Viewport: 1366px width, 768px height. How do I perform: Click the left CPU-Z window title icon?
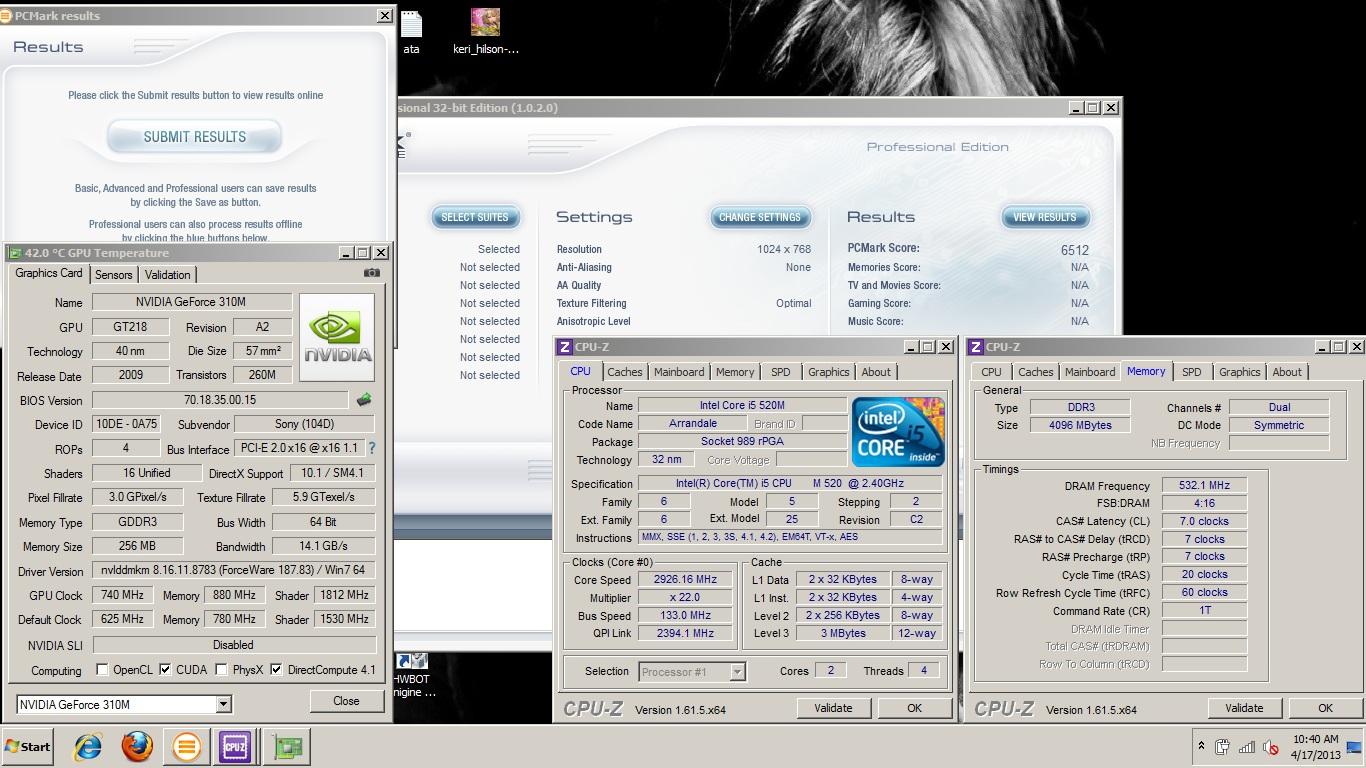566,347
